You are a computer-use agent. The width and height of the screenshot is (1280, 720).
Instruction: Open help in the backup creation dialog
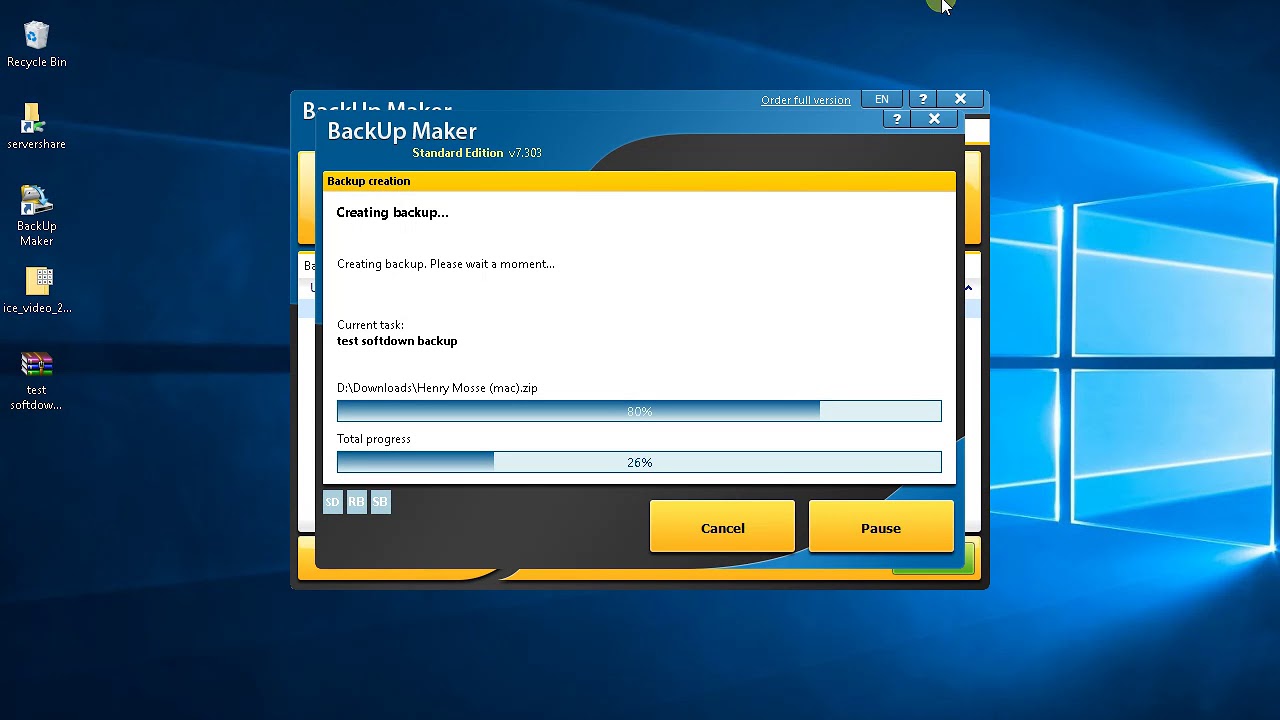[x=897, y=119]
